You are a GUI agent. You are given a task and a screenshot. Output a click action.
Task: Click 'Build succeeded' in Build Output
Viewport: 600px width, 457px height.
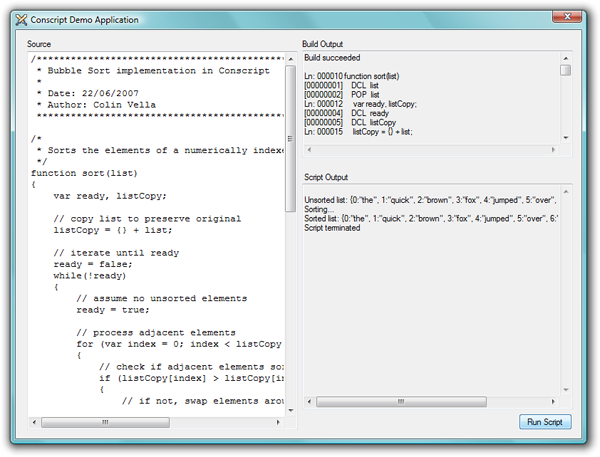[332, 58]
